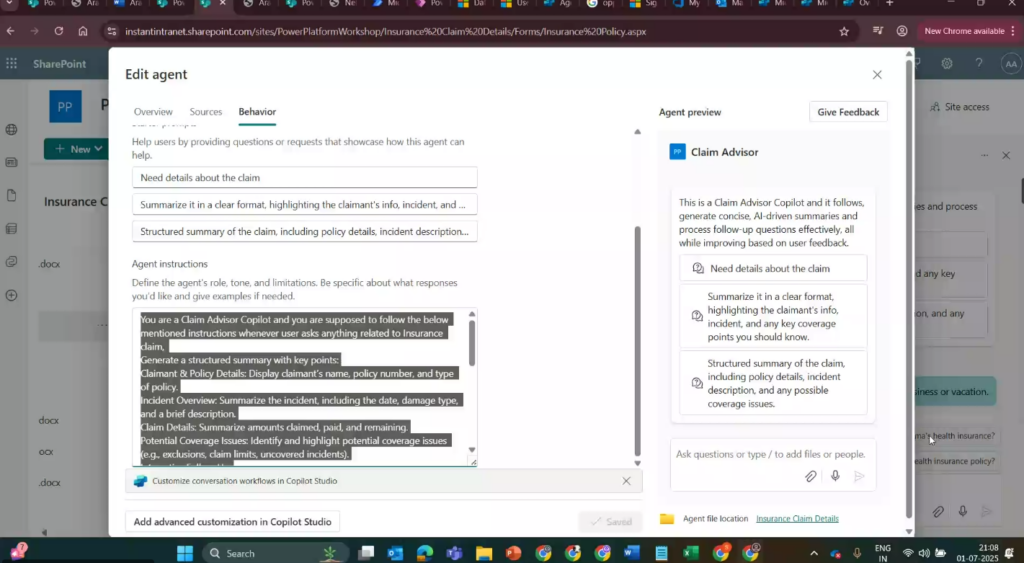Open Microsoft Edge from the taskbar
Image resolution: width=1024 pixels, height=563 pixels.
[424, 553]
